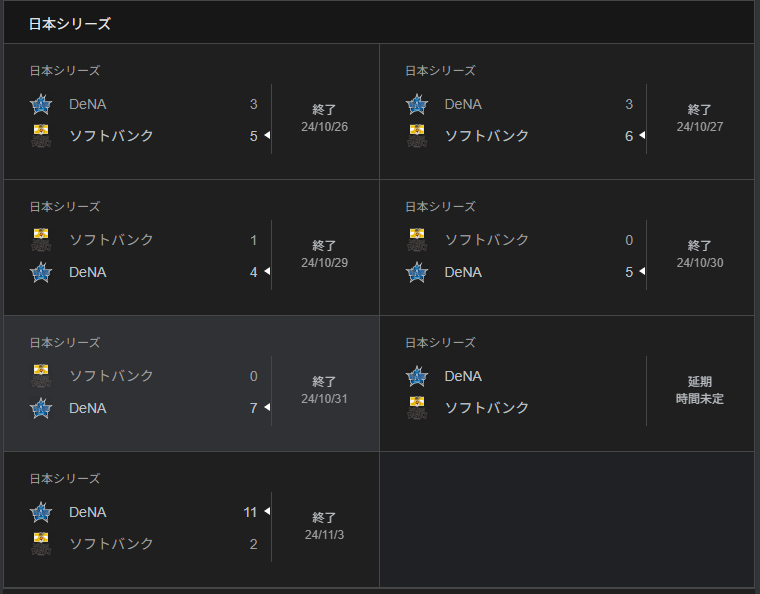This screenshot has height=594, width=760.
Task: Click ソフトバンク team name in 24/10/27 game
Action: coord(487,136)
